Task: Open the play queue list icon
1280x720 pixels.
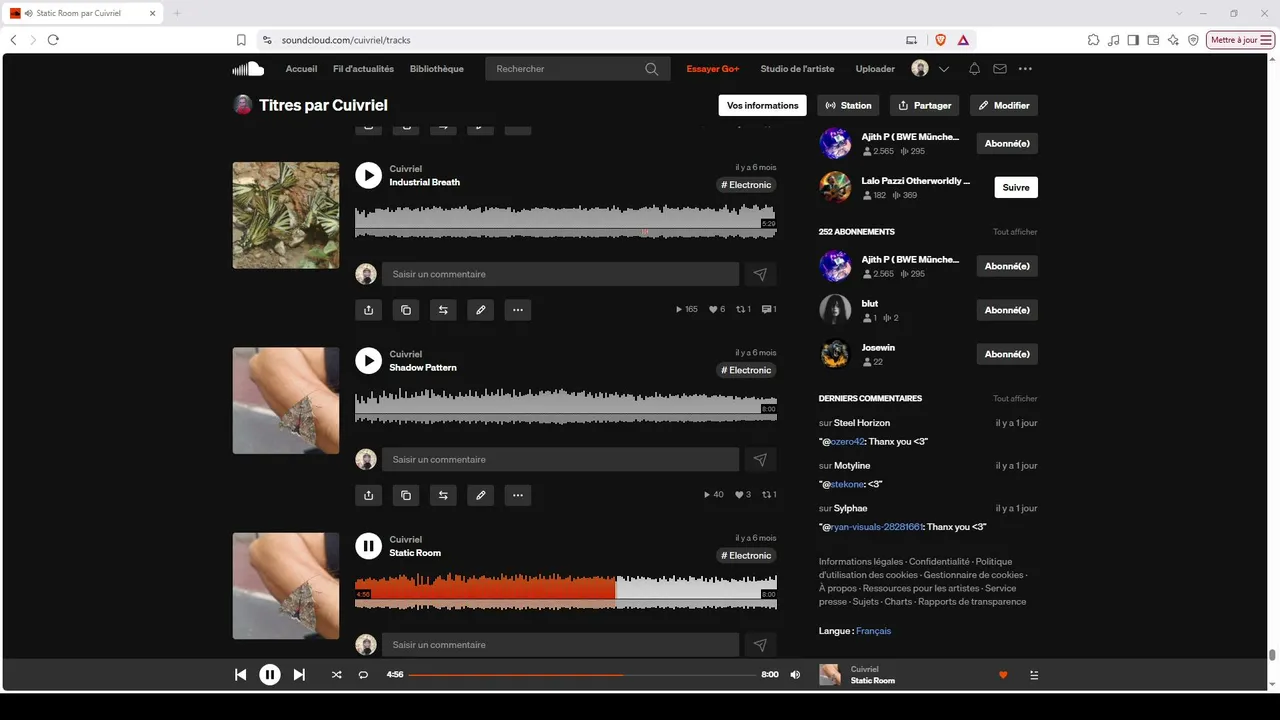Action: point(1034,675)
